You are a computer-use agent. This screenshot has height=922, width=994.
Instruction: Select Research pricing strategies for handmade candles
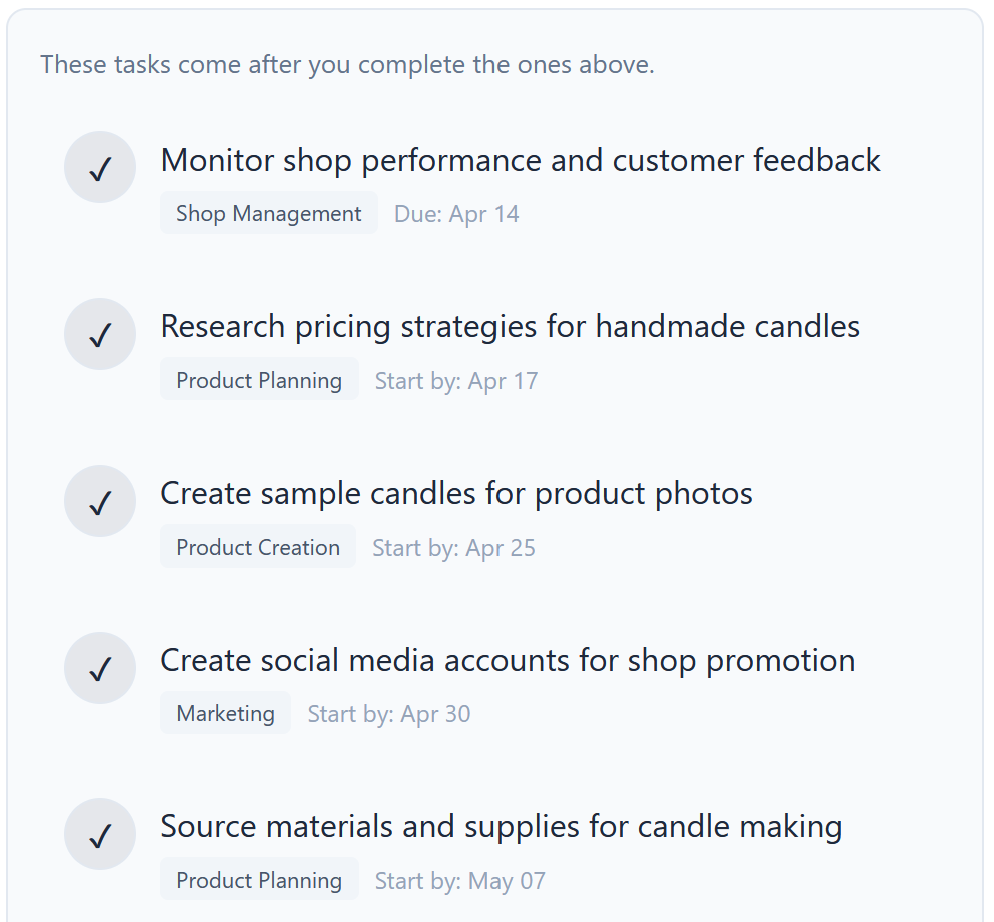(x=510, y=326)
